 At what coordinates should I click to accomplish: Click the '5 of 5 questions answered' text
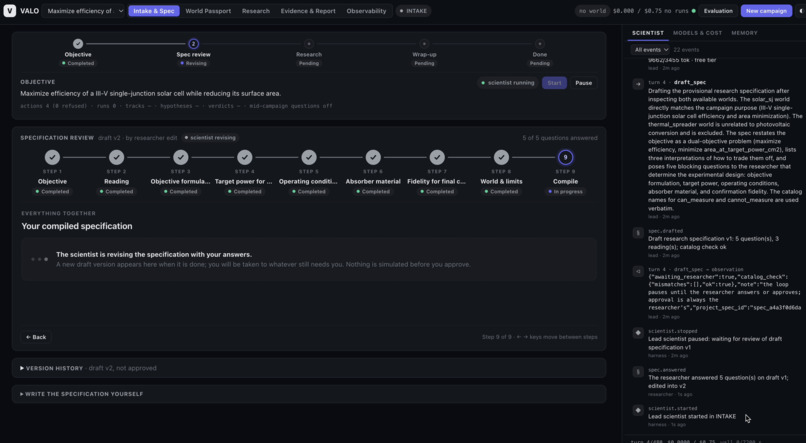point(560,138)
